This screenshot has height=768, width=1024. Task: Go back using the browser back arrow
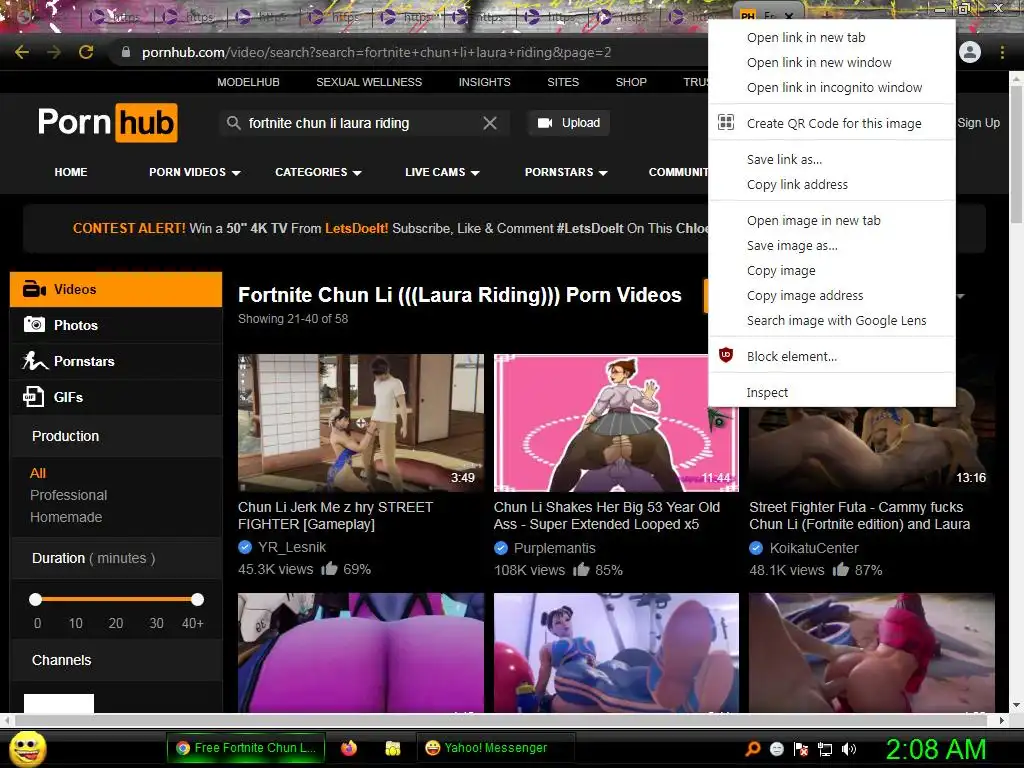pos(22,52)
